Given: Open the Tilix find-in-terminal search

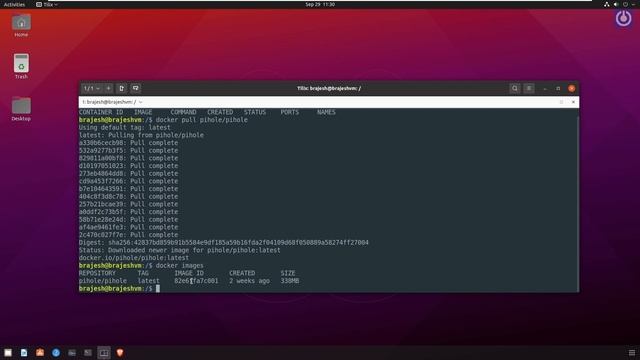Looking at the screenshot, I should tap(515, 88).
